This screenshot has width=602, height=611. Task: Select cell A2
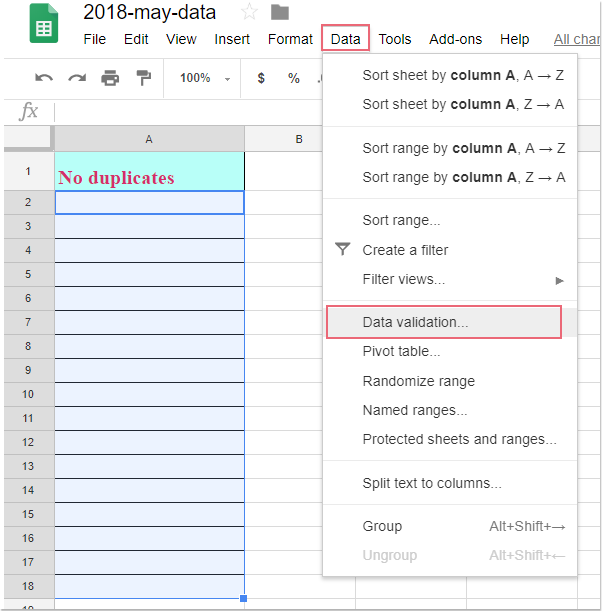pos(149,203)
